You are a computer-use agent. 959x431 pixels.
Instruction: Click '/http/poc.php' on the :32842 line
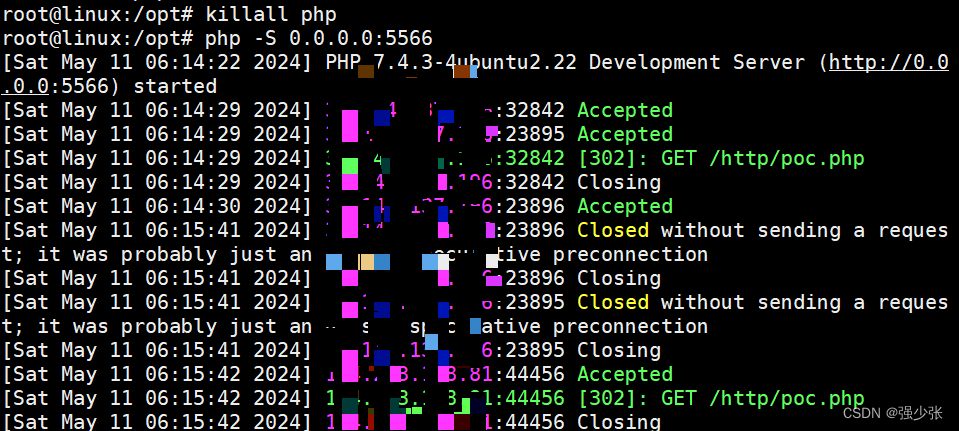pos(787,158)
